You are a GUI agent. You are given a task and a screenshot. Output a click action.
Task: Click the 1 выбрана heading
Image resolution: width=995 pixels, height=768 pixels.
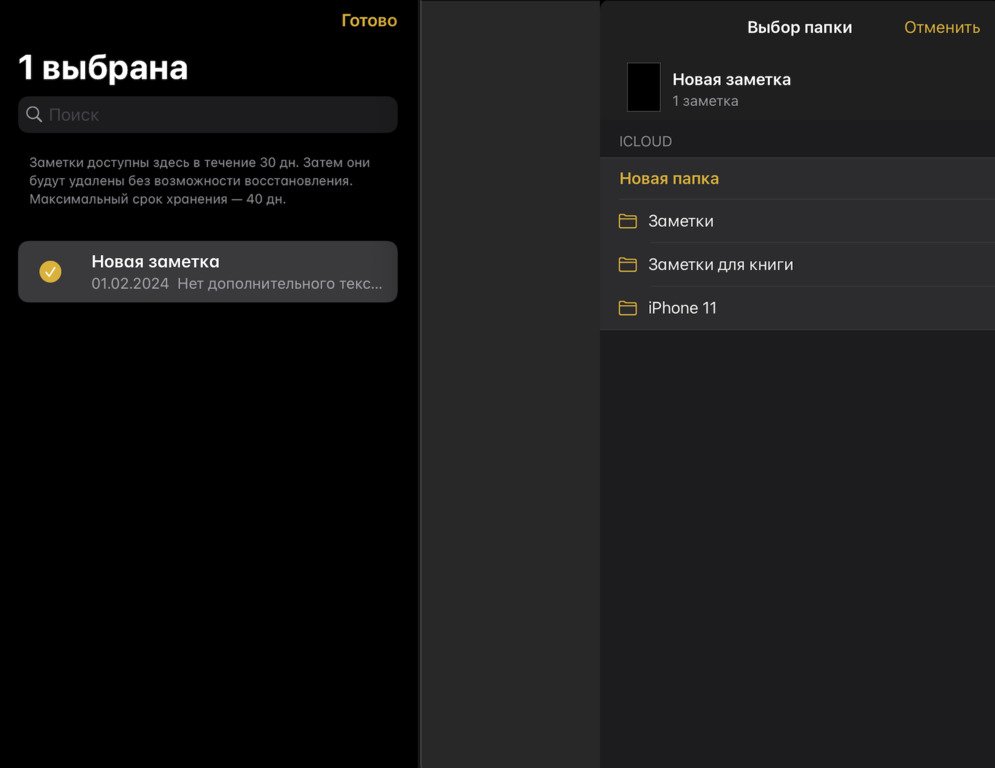pyautogui.click(x=103, y=67)
